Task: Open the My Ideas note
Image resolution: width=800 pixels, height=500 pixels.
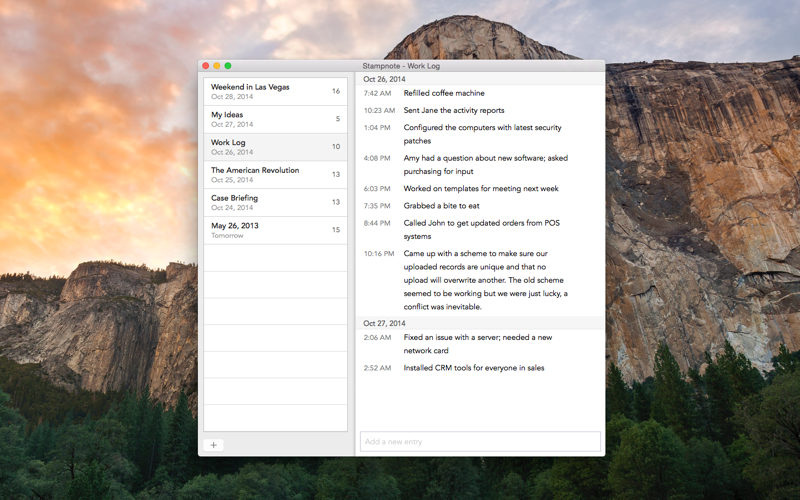Action: click(276, 119)
